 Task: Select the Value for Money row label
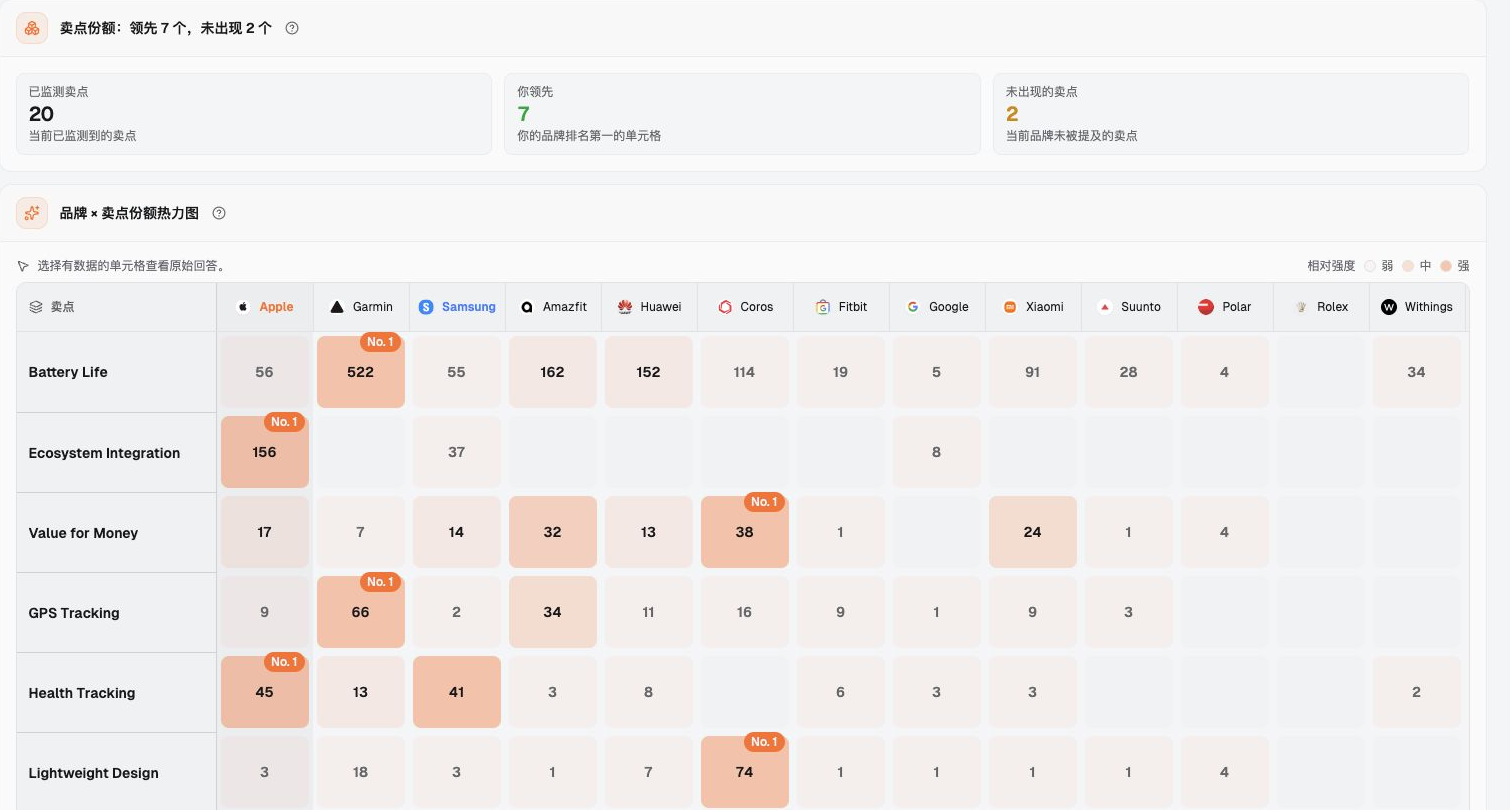tap(83, 533)
